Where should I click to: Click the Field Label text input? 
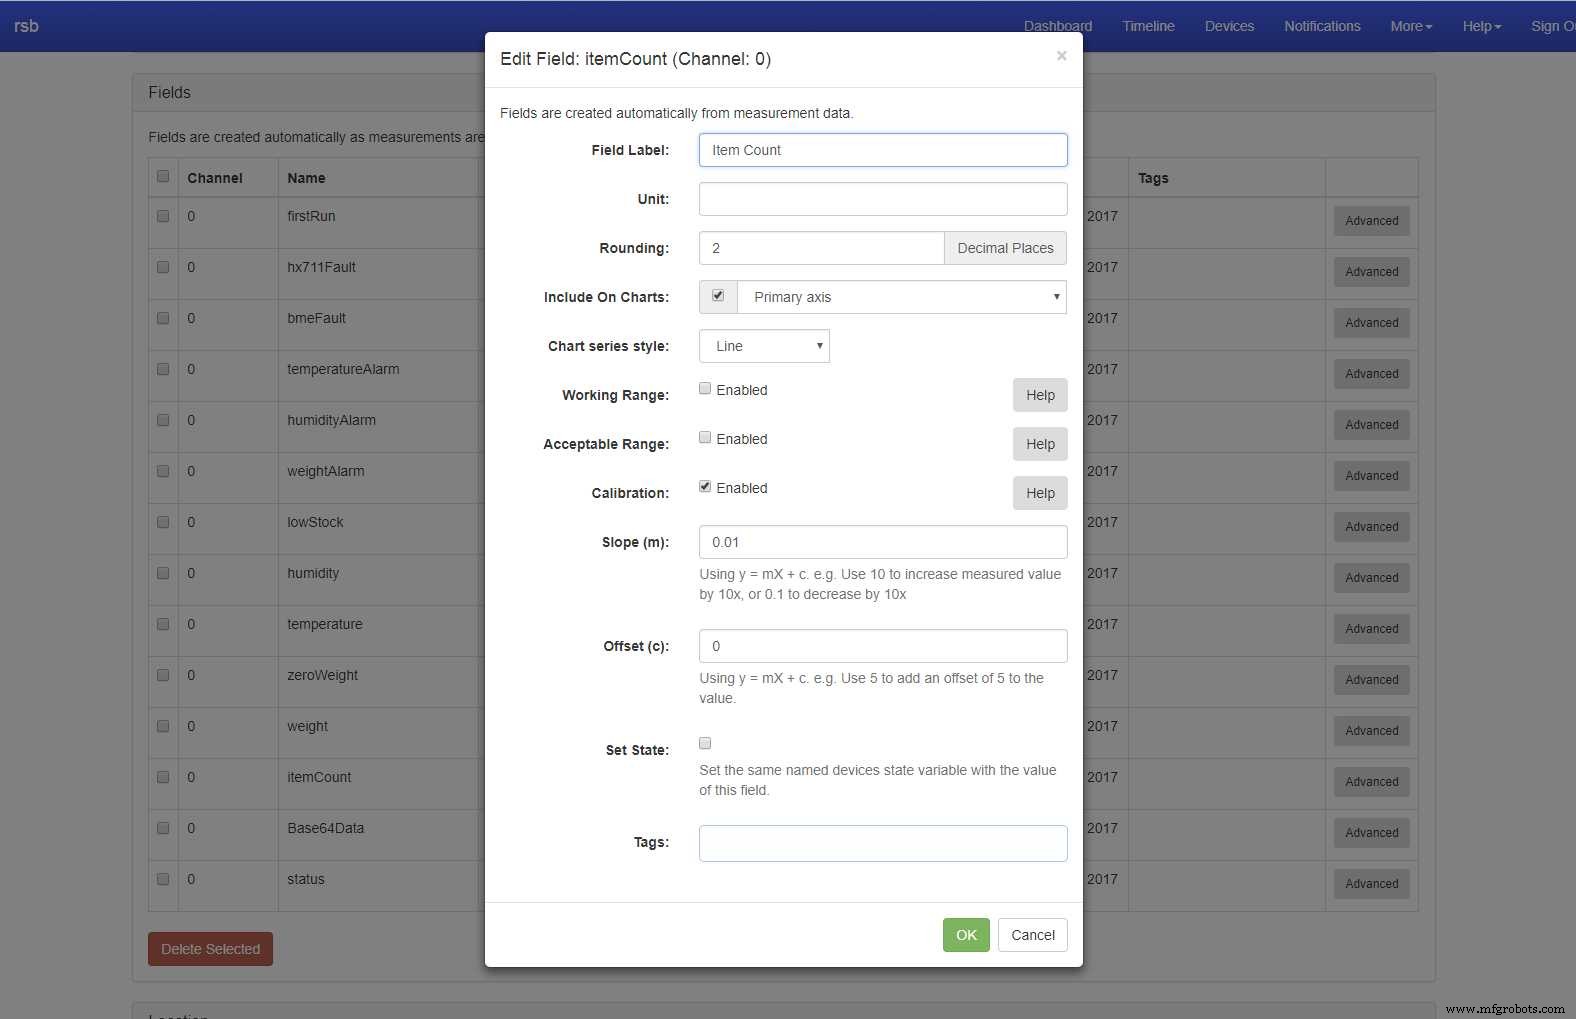[x=882, y=150]
